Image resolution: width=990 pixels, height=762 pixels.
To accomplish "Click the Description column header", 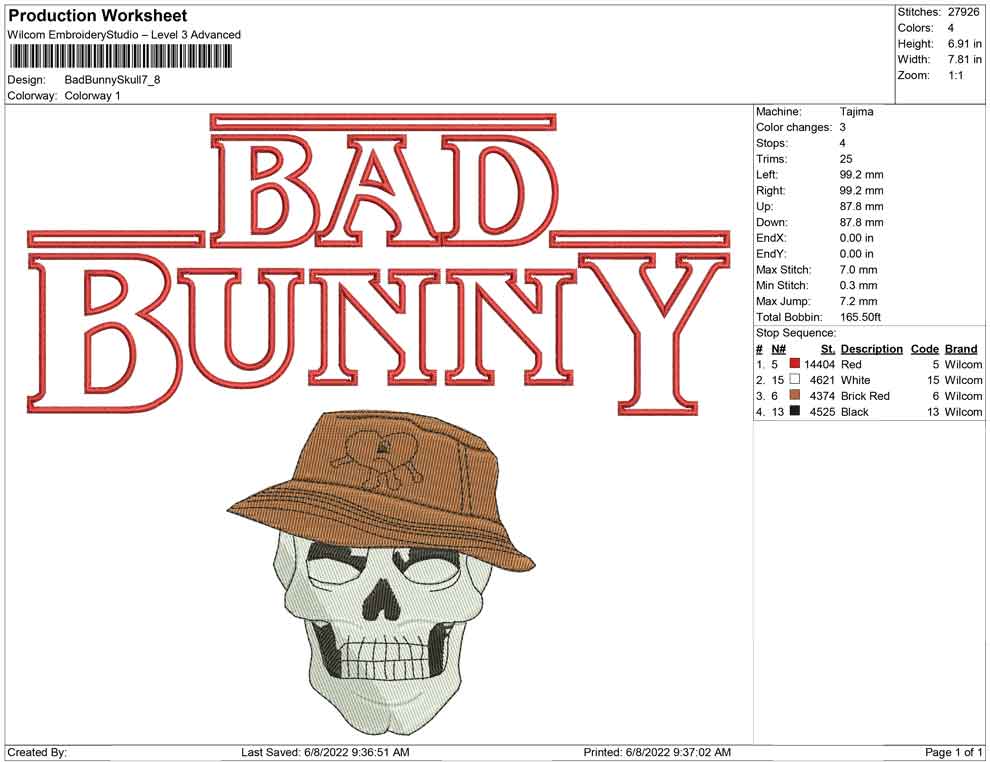I will (x=871, y=349).
